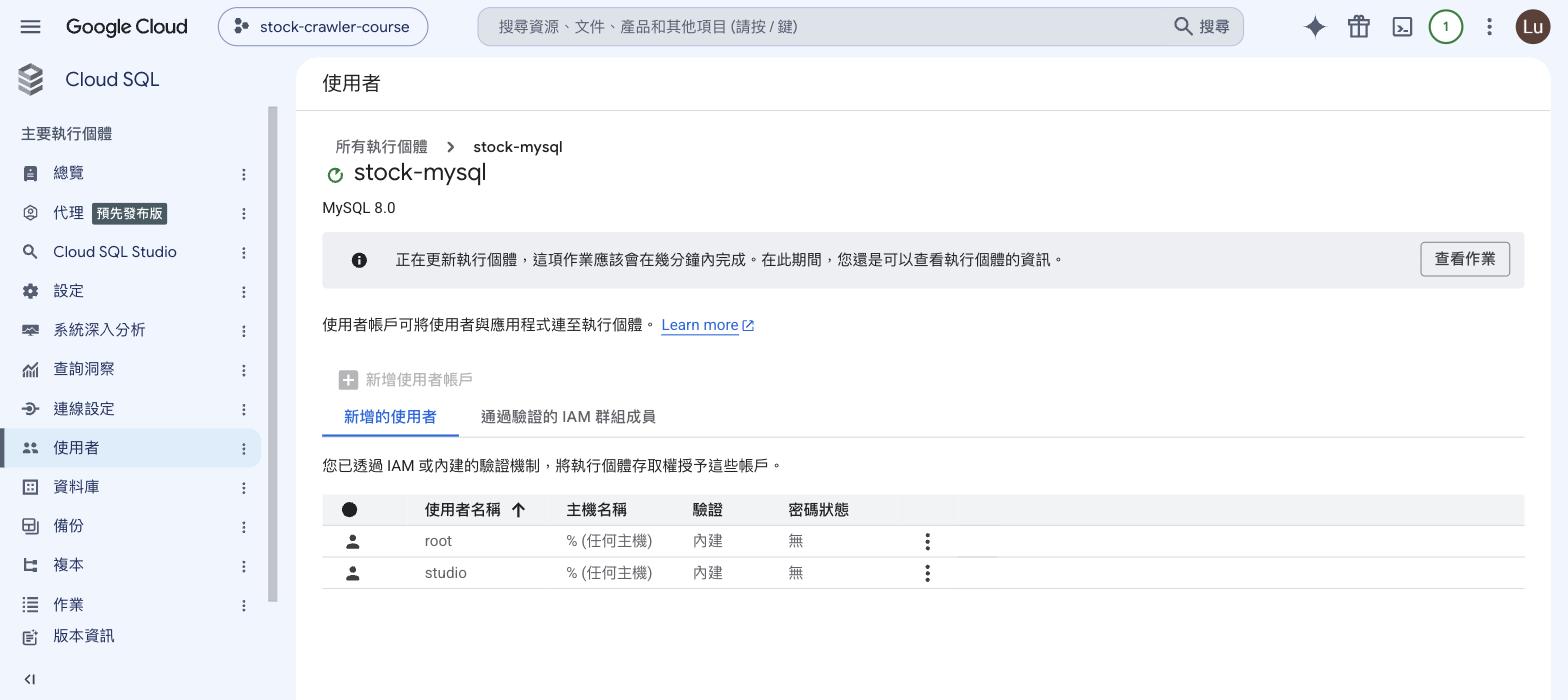The height and width of the screenshot is (700, 1568).
Task: Open Gemini AI assistant sparkle icon
Action: click(1315, 27)
